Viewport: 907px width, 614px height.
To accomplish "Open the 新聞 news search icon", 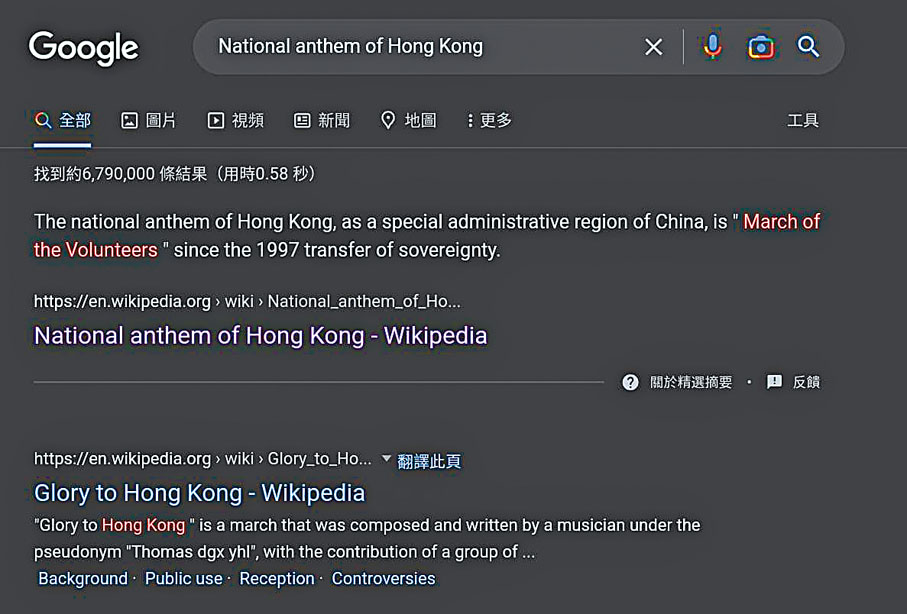I will tap(301, 120).
